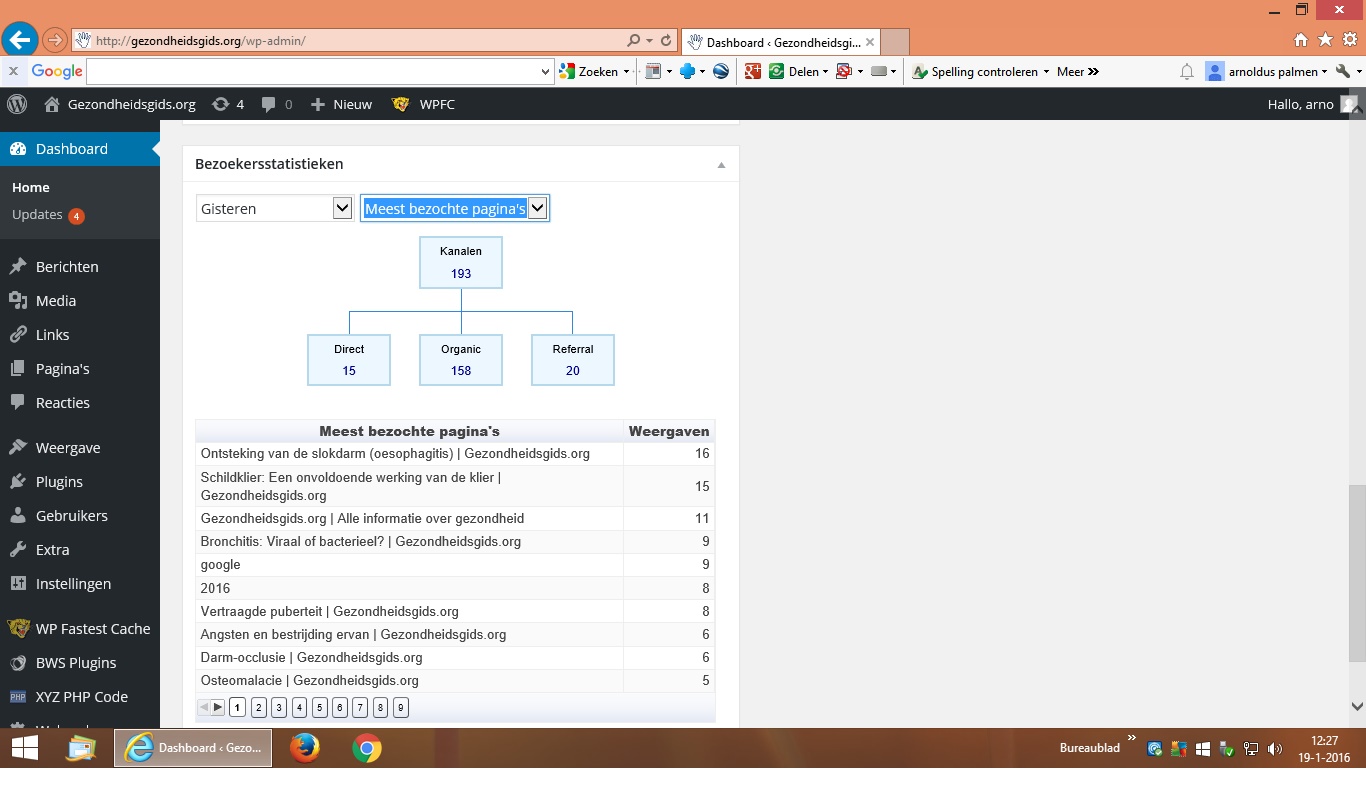The image size is (1366, 800).
Task: Close the Google toolbar with the x
Action: point(13,71)
